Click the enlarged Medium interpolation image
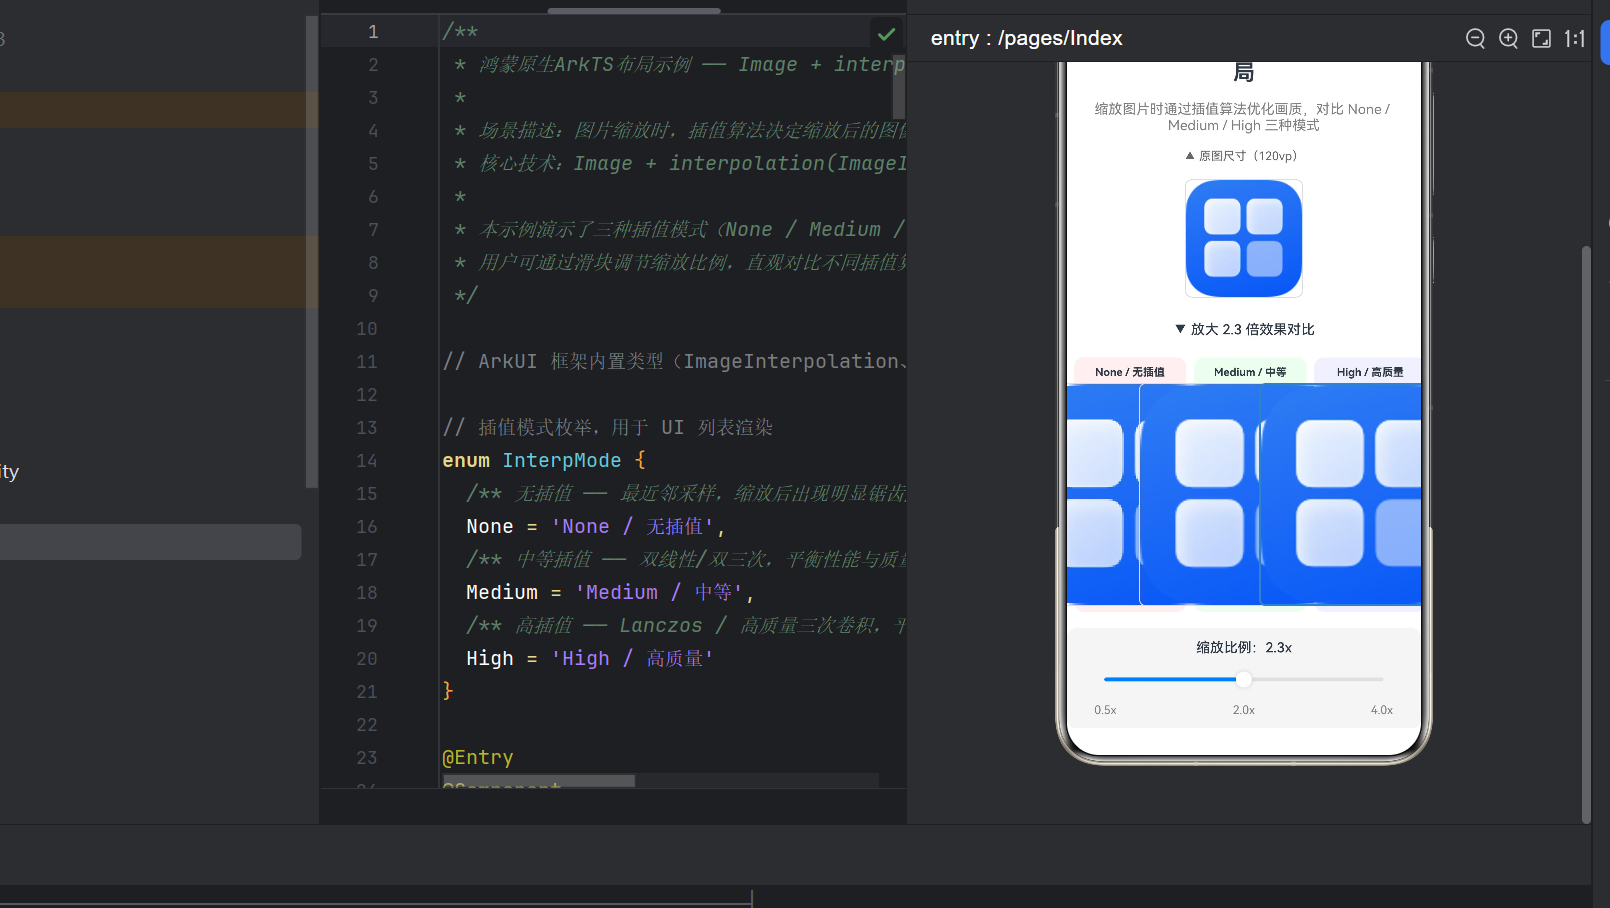Viewport: 1610px width, 908px height. point(1199,495)
